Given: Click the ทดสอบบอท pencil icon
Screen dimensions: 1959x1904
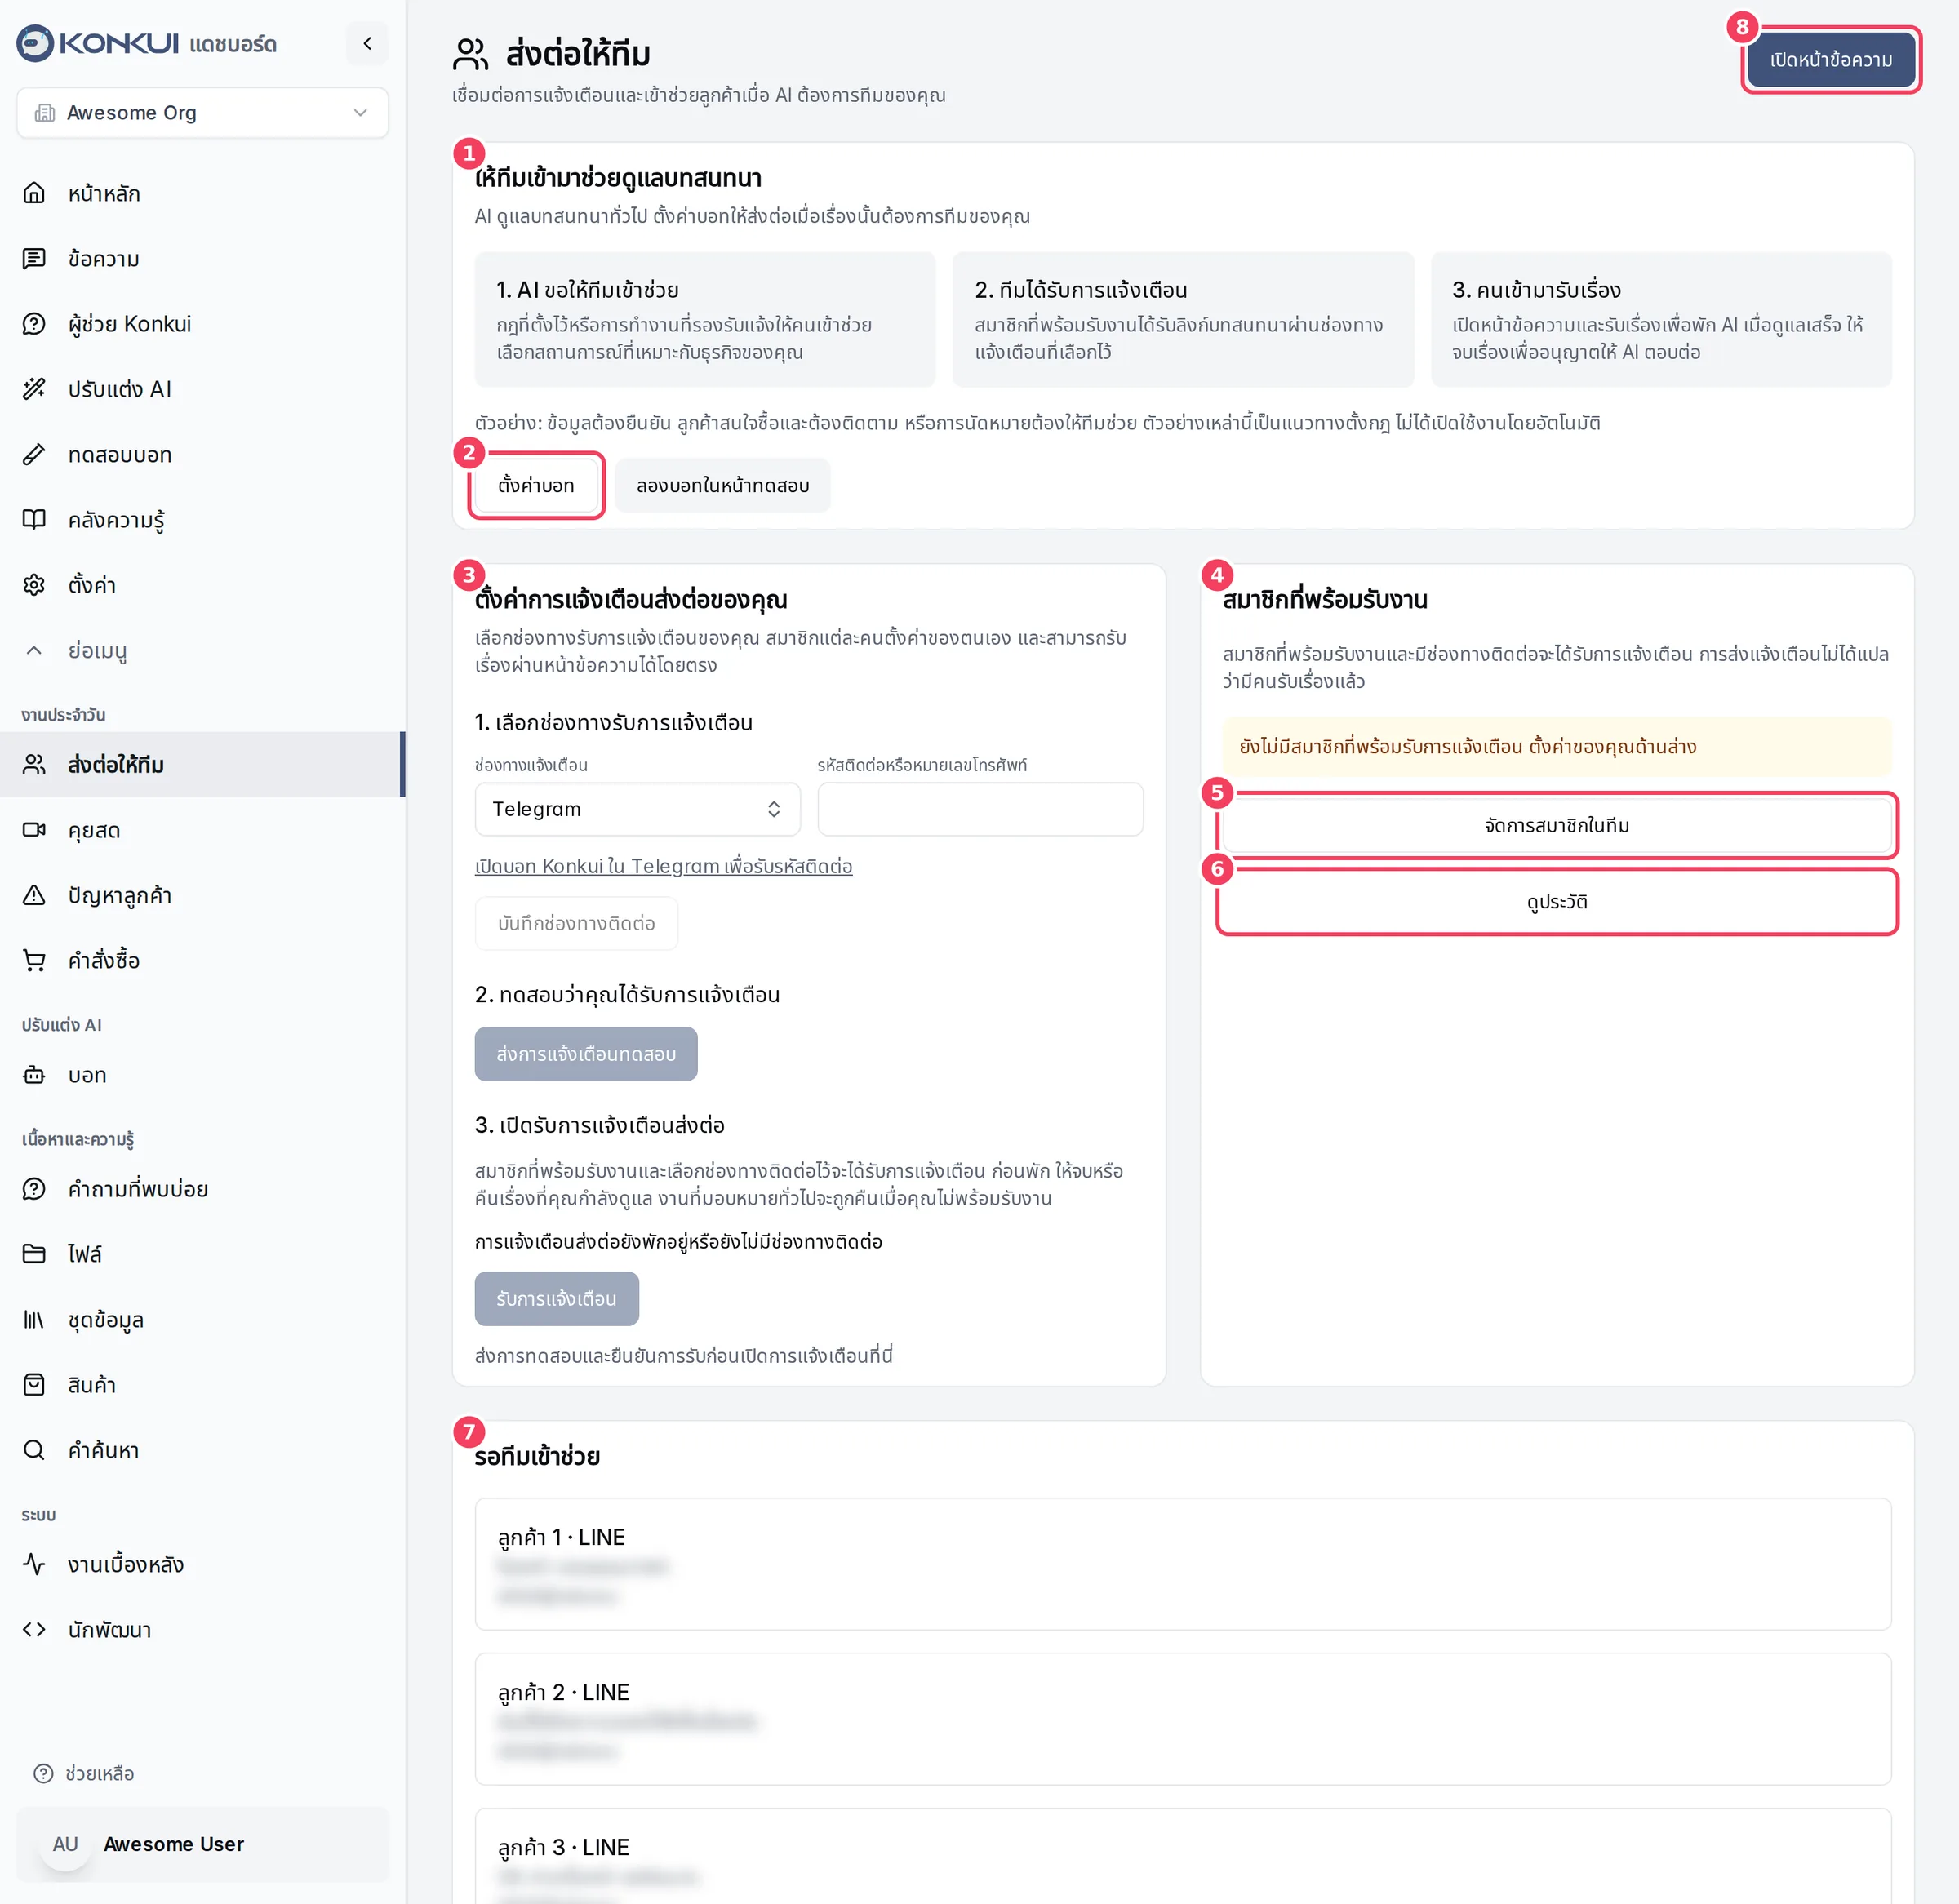Looking at the screenshot, I should point(34,455).
